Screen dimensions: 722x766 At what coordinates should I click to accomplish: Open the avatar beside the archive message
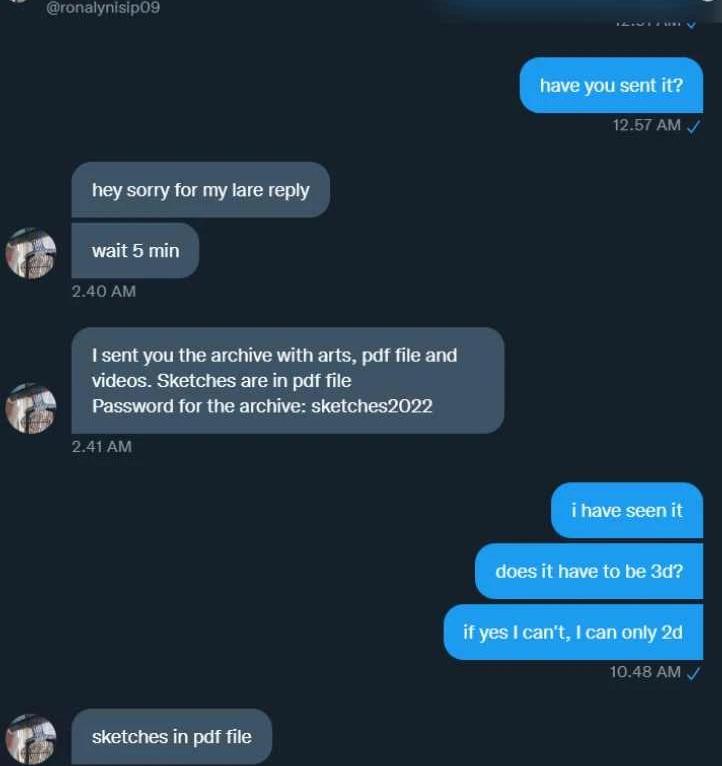(x=31, y=407)
